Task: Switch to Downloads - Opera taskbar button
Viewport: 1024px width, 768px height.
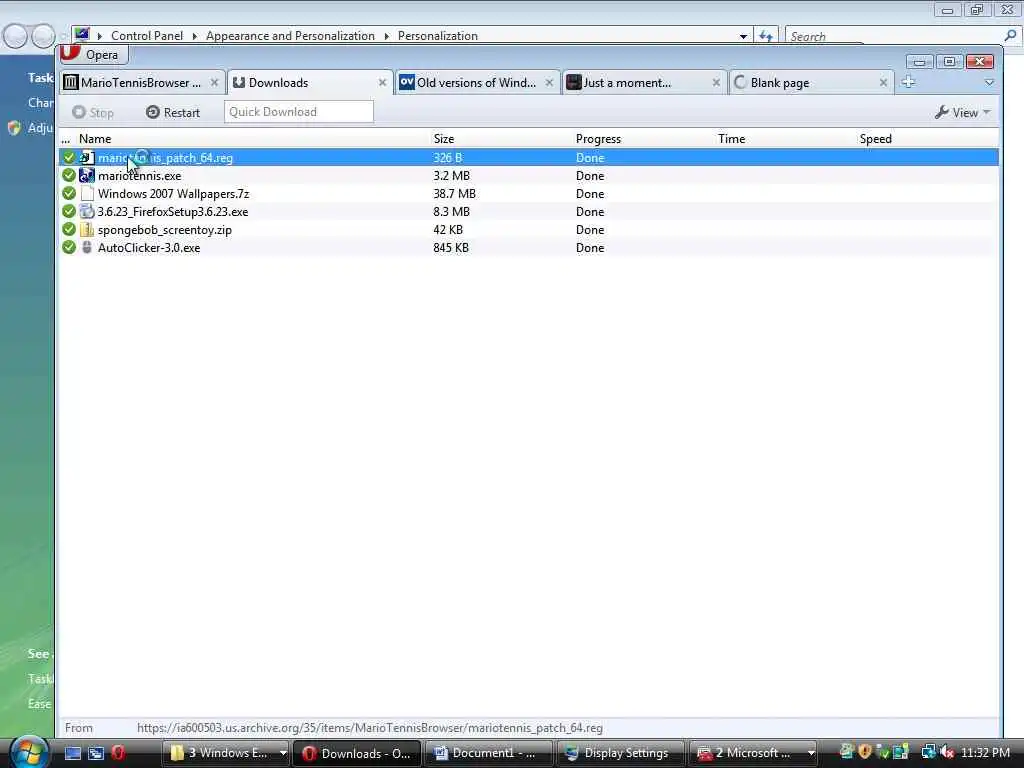Action: click(357, 753)
